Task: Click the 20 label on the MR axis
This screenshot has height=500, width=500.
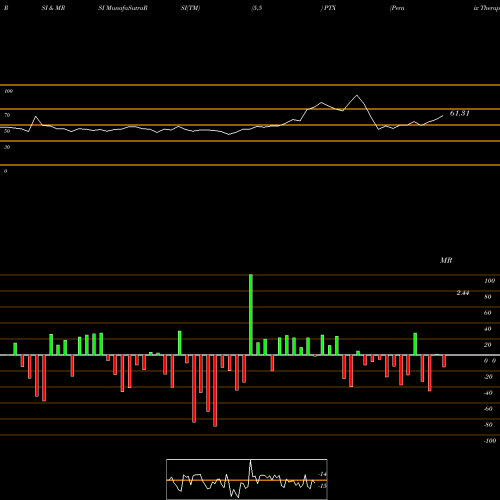Action: 488,345
